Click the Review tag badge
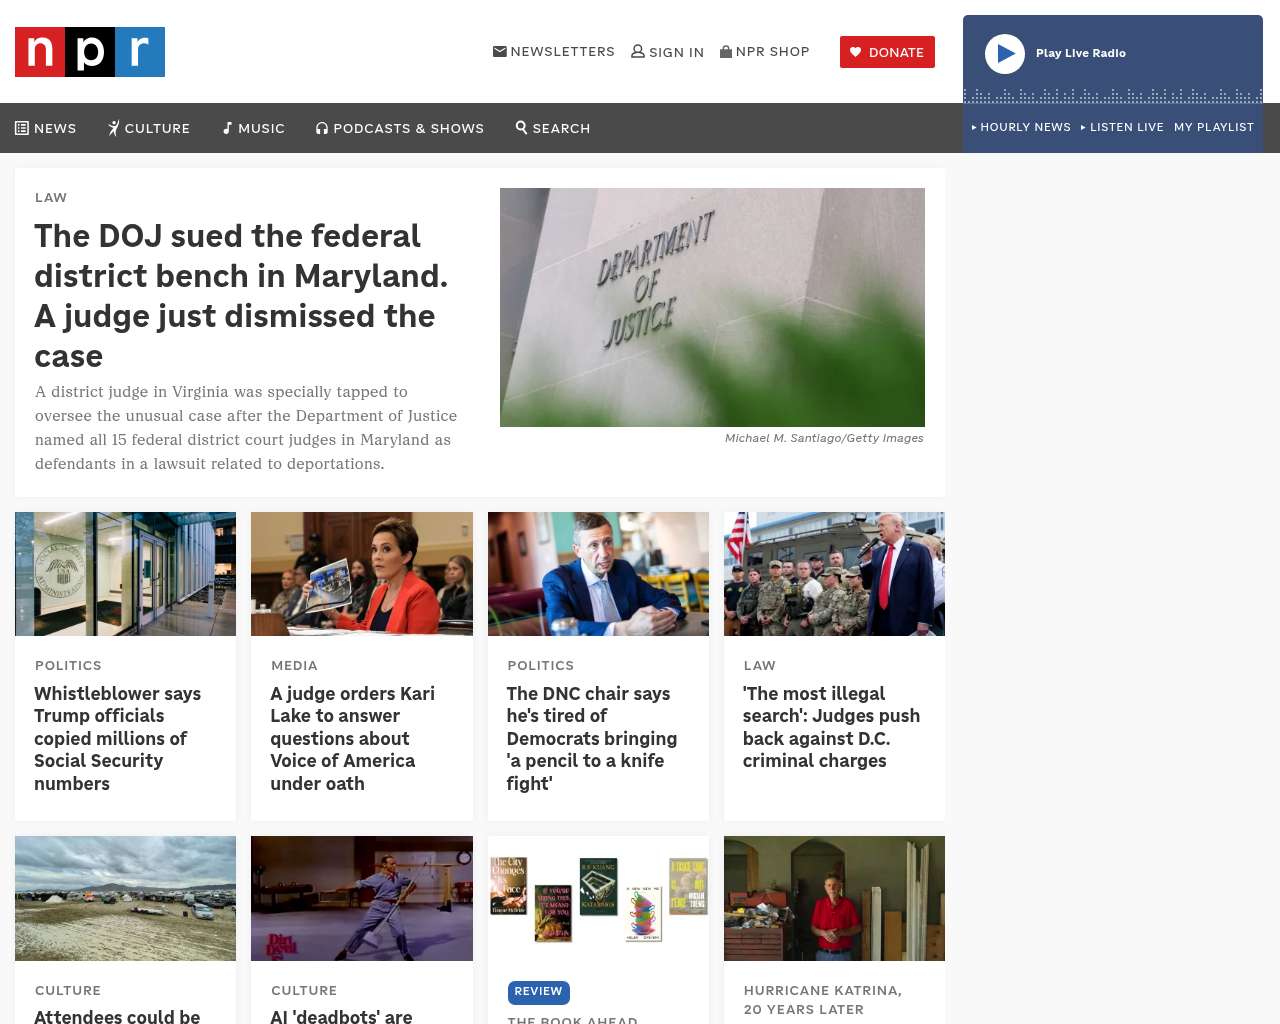Viewport: 1280px width, 1024px height. pyautogui.click(x=539, y=992)
